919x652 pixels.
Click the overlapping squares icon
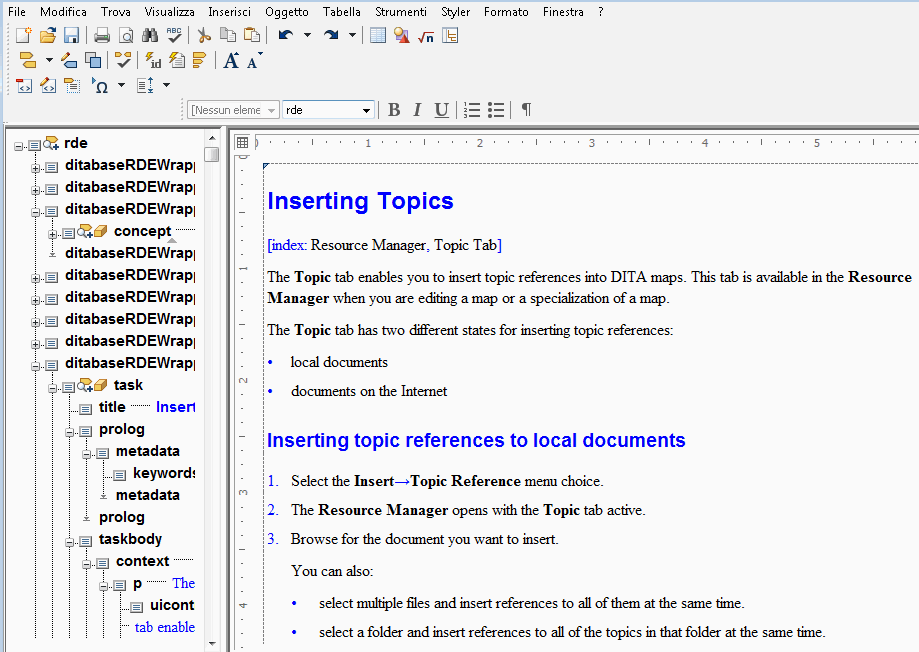point(93,60)
